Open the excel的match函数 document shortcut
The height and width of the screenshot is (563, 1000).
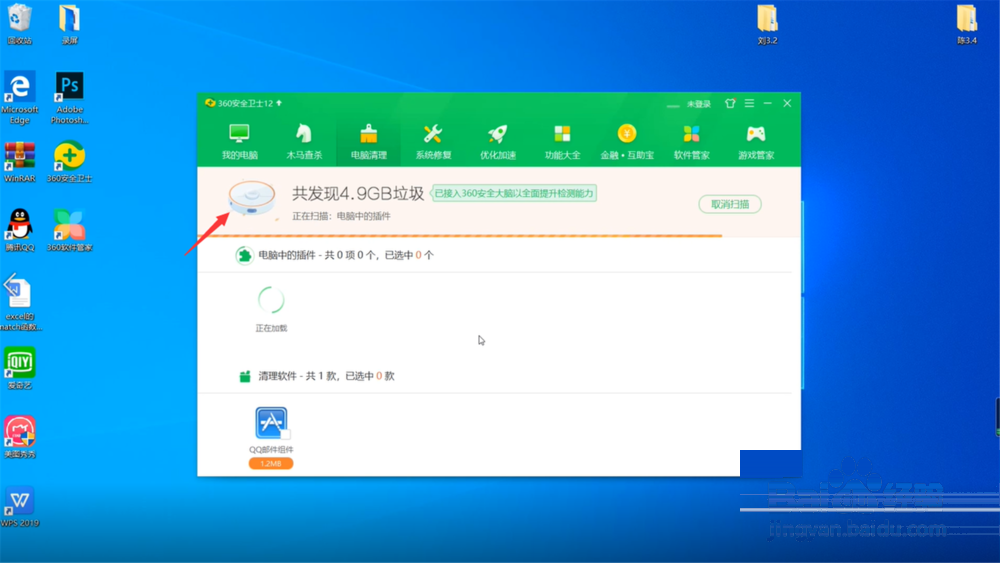(20, 303)
